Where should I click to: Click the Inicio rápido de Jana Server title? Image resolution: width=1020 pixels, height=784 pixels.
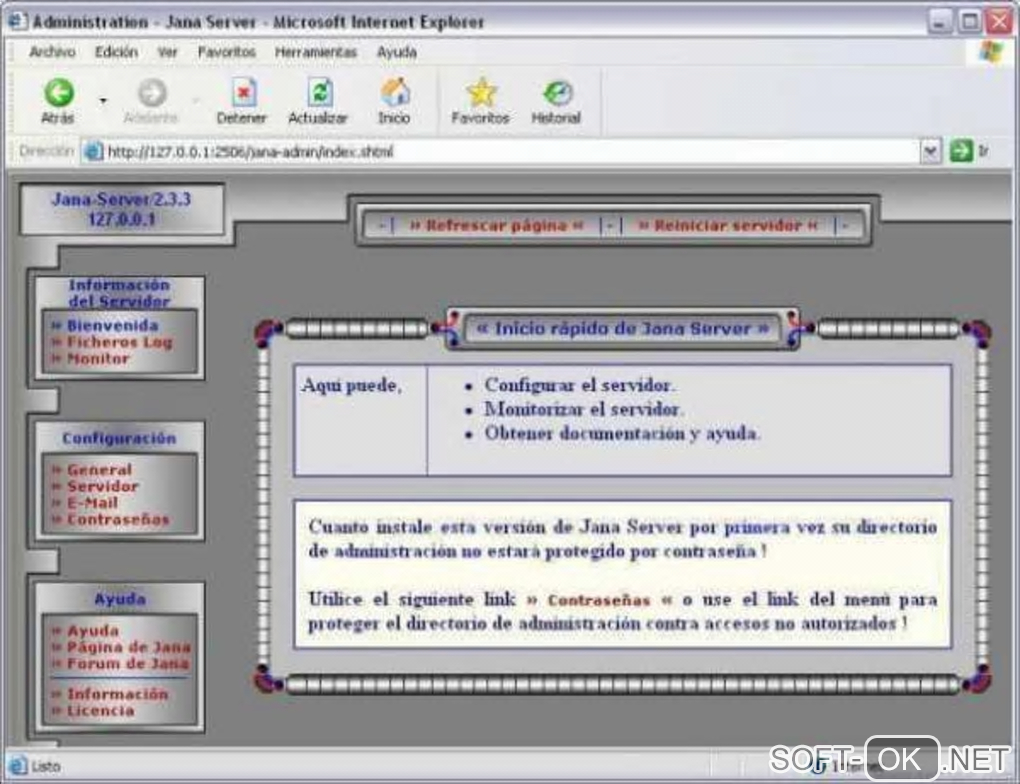tap(623, 329)
